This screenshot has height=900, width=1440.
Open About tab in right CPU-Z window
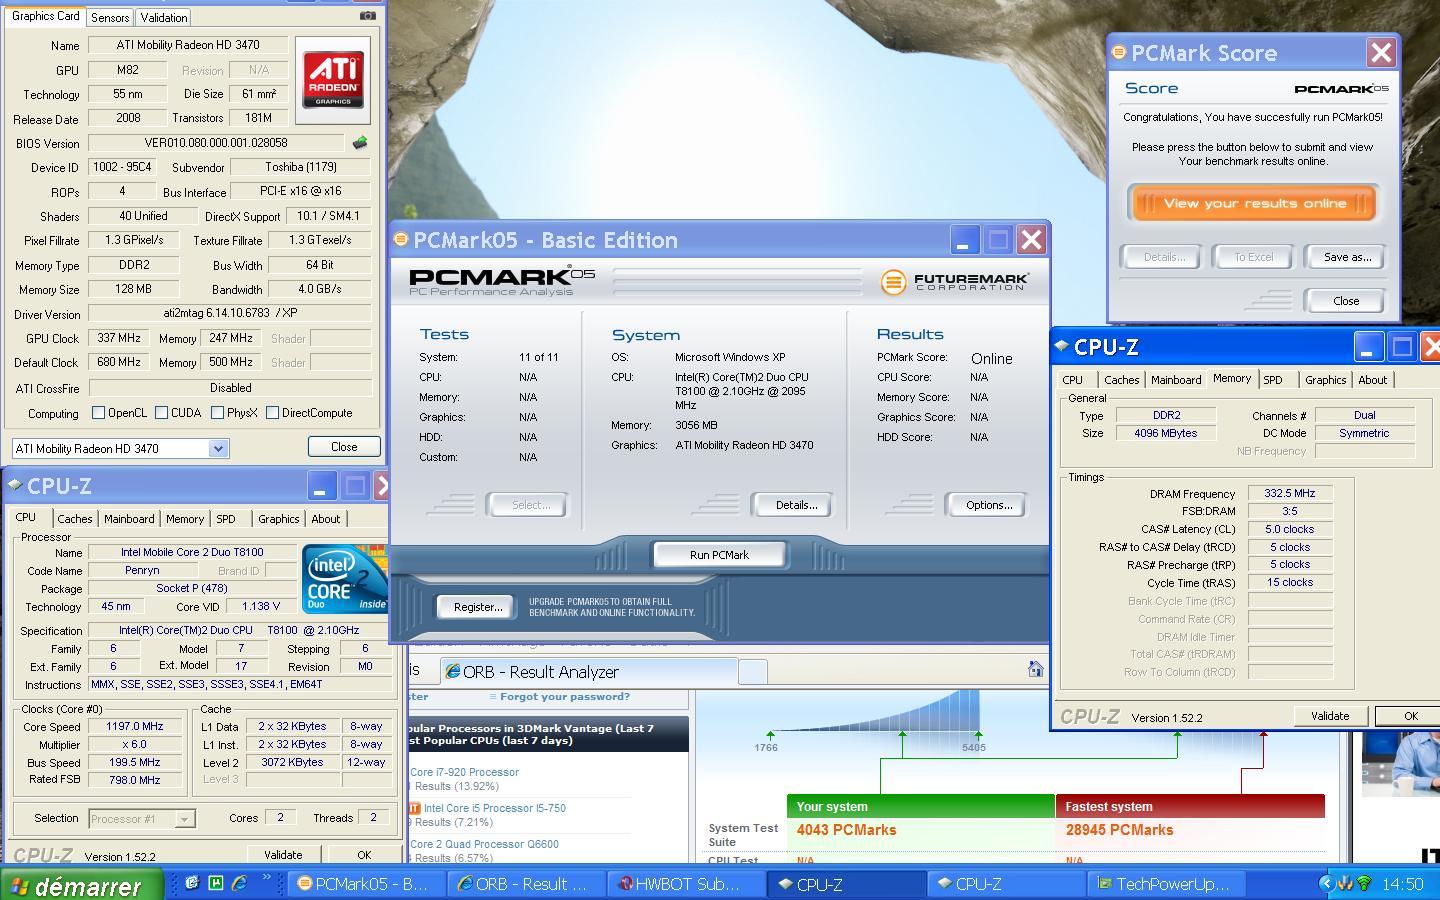[1372, 380]
